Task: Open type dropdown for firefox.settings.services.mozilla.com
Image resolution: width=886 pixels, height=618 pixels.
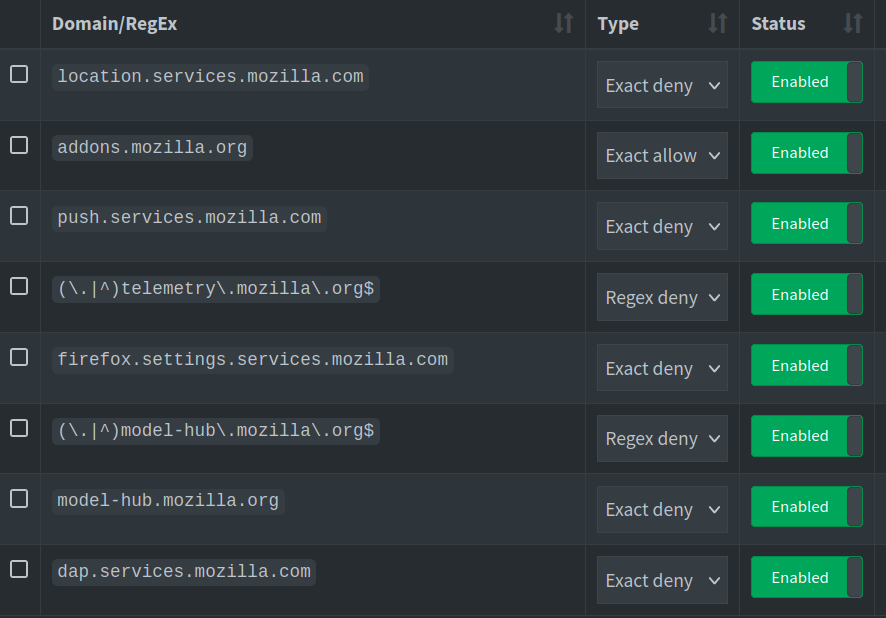Action: click(x=662, y=368)
